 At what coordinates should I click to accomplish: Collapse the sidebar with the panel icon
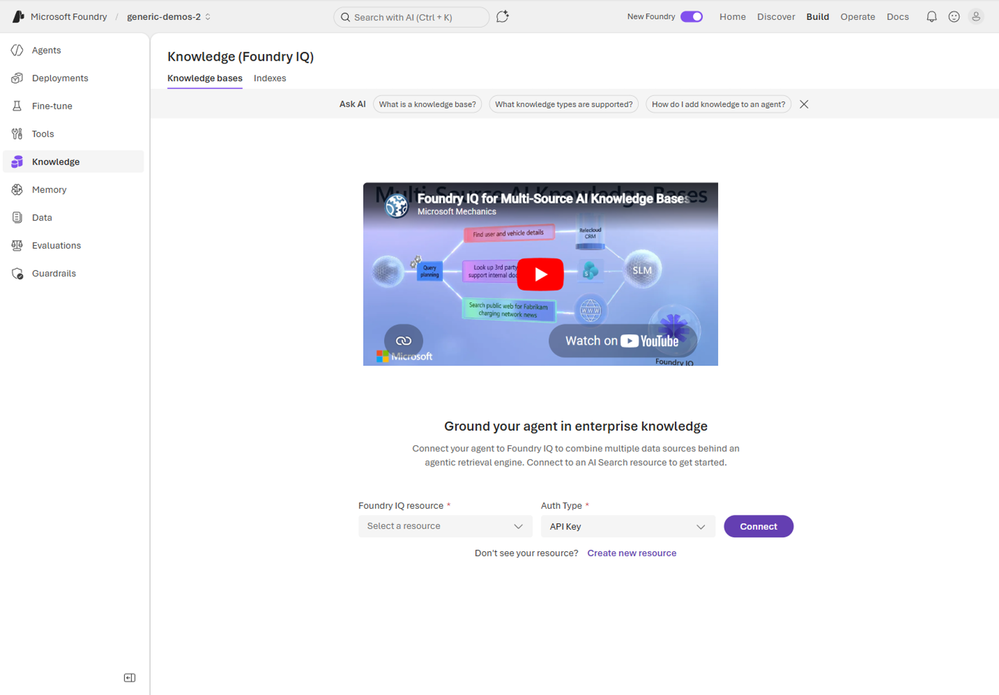(129, 678)
